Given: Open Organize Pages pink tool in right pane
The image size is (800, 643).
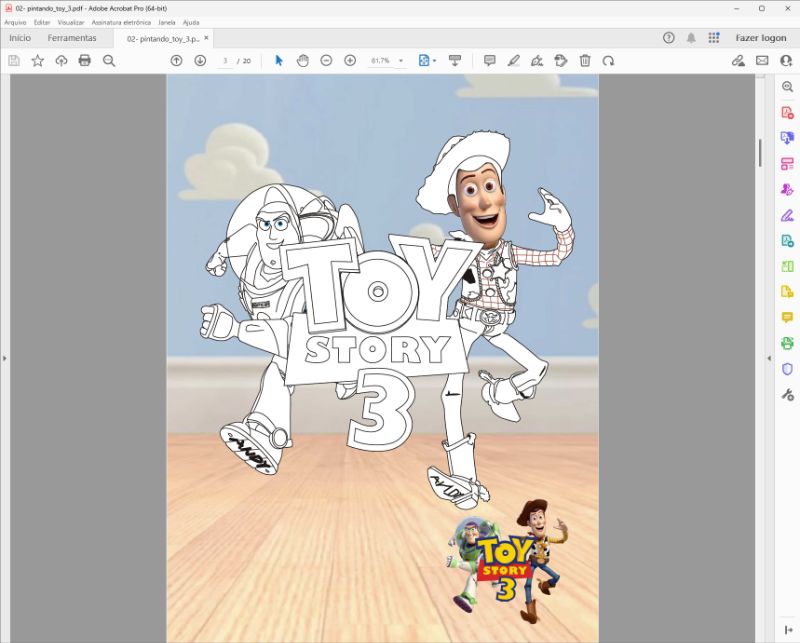Looking at the screenshot, I should (x=787, y=164).
